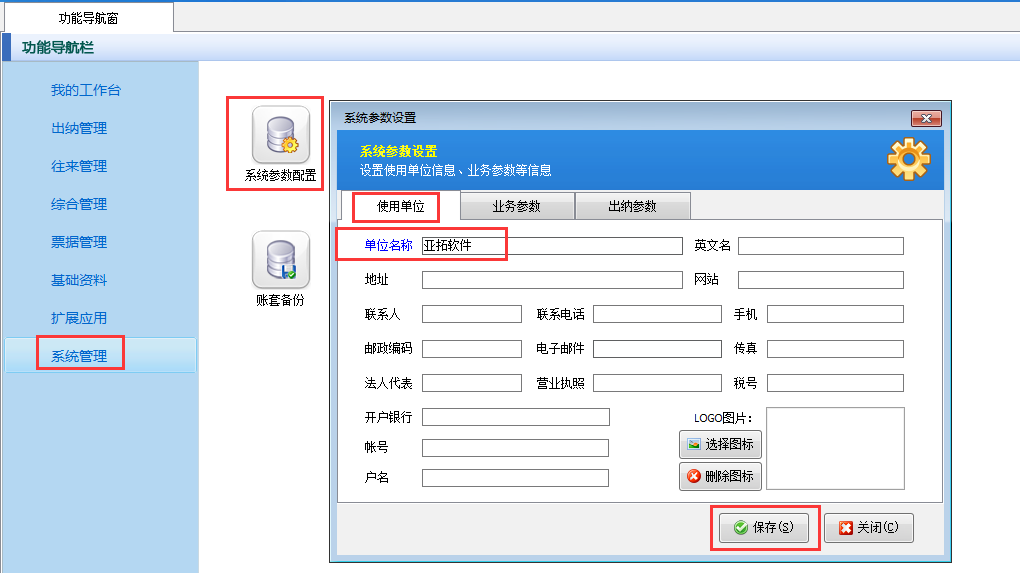Open 我的工作台 in navigation bar
The height and width of the screenshot is (573, 1020).
click(x=86, y=90)
